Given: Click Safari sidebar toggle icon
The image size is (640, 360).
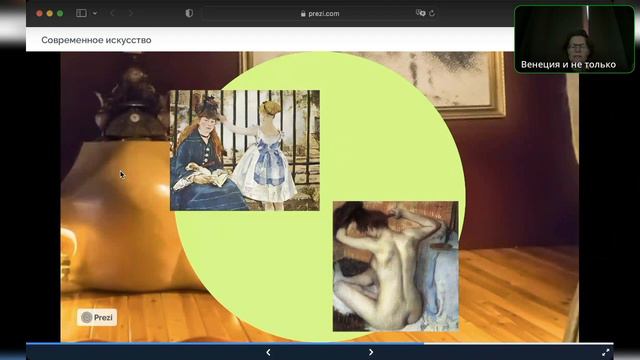Looking at the screenshot, I should click(81, 13).
